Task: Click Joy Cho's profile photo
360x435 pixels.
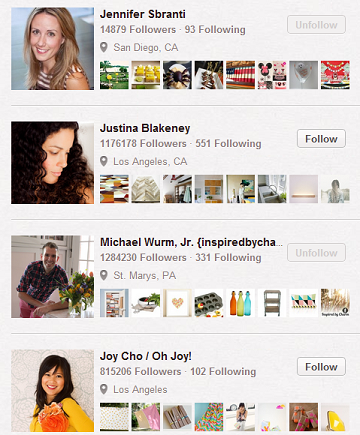Action: click(52, 391)
